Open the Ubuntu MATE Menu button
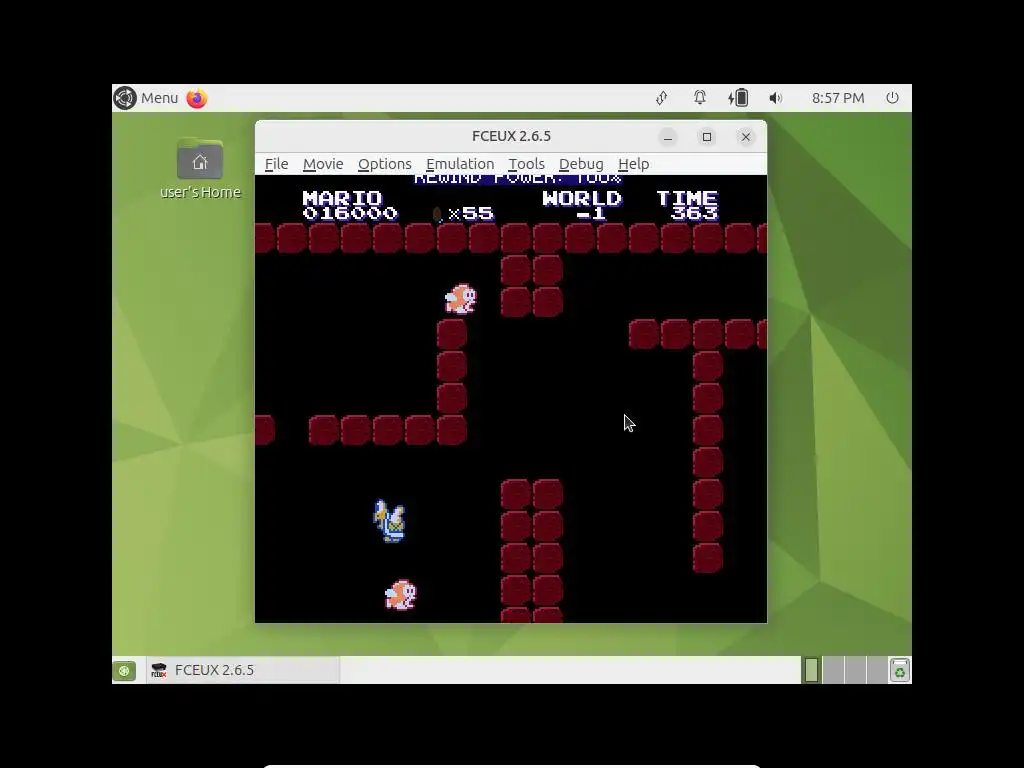The image size is (1024, 768). pos(146,98)
